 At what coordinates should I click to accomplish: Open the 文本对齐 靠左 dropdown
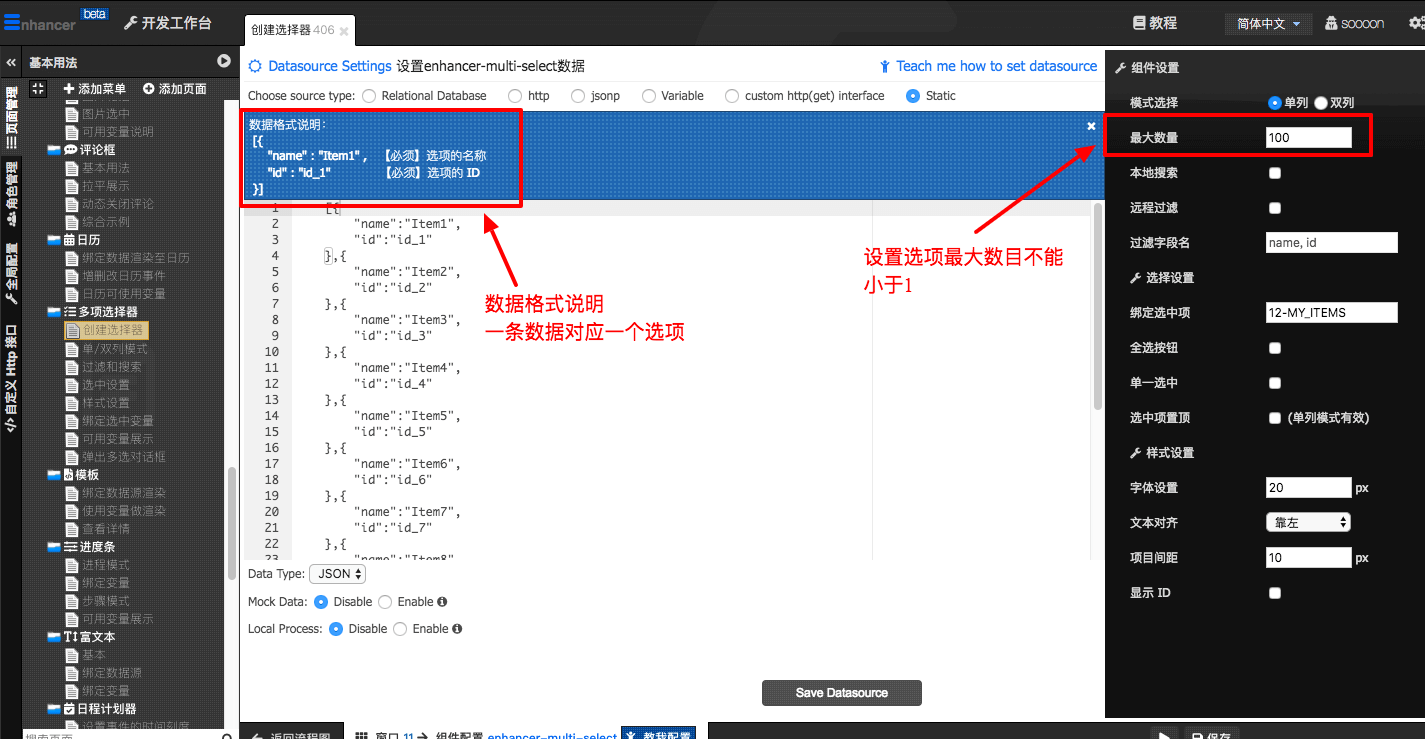(1307, 522)
